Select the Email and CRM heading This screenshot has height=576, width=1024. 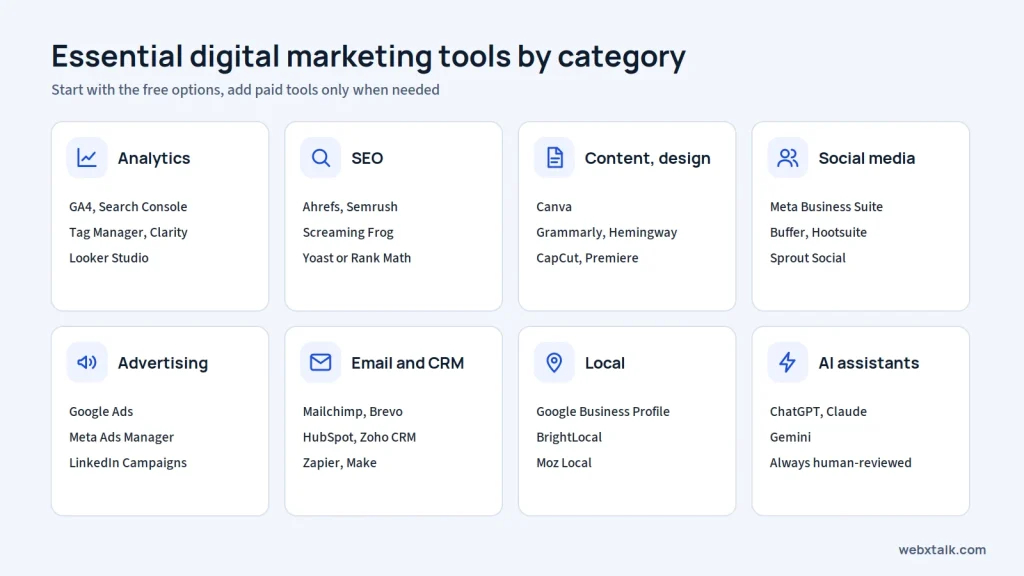tap(408, 363)
